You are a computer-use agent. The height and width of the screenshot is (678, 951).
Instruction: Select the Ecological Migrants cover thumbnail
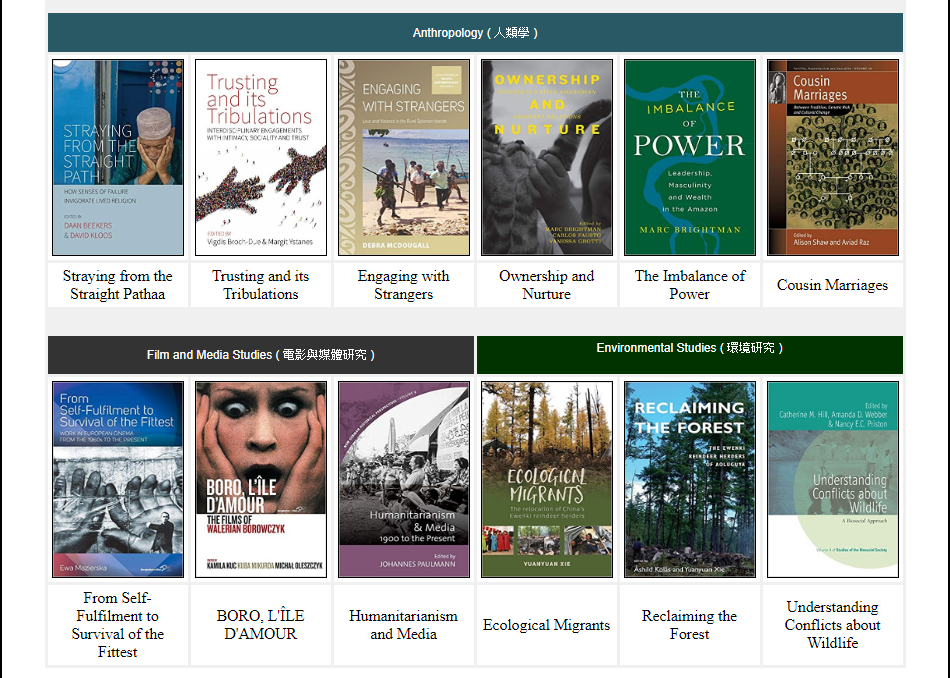547,480
